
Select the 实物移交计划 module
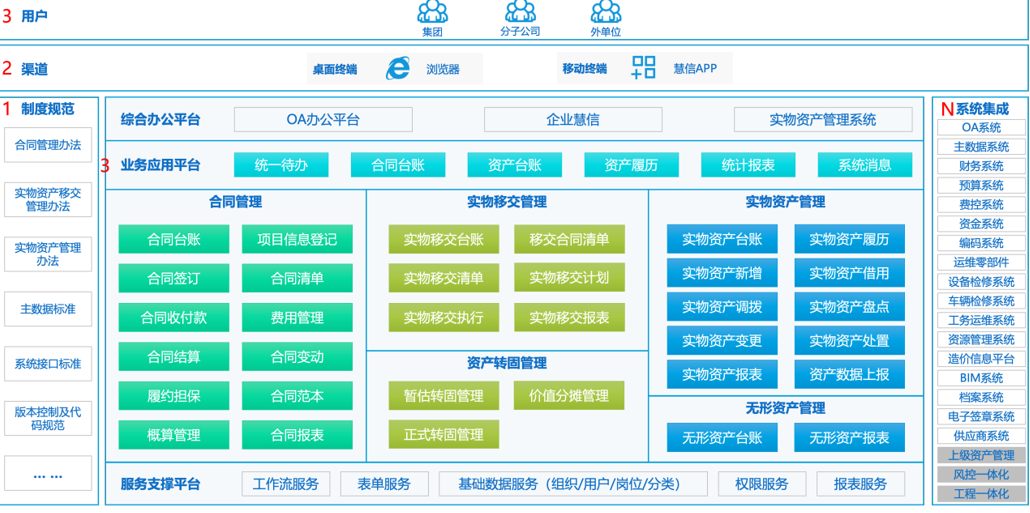tap(568, 278)
